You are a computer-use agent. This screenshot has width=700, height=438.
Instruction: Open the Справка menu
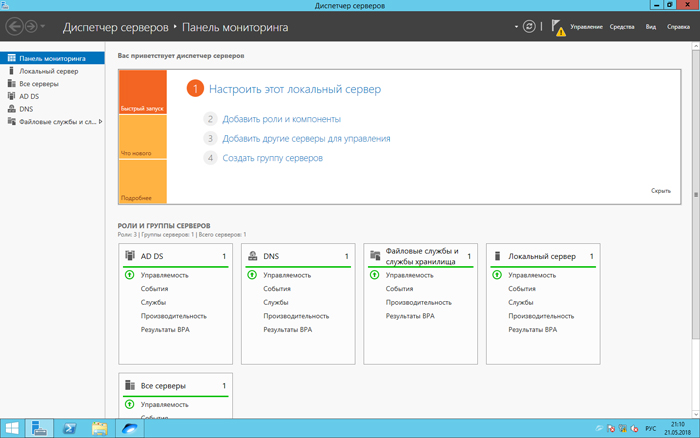point(678,28)
